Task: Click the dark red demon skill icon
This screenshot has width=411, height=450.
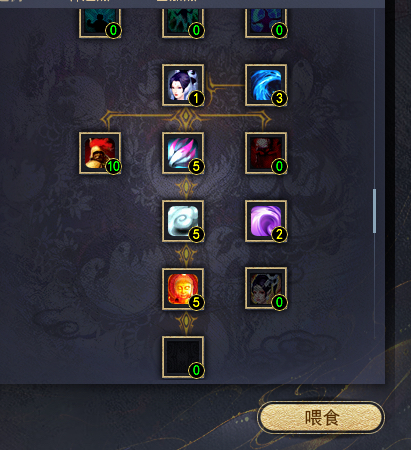Action: point(266,153)
